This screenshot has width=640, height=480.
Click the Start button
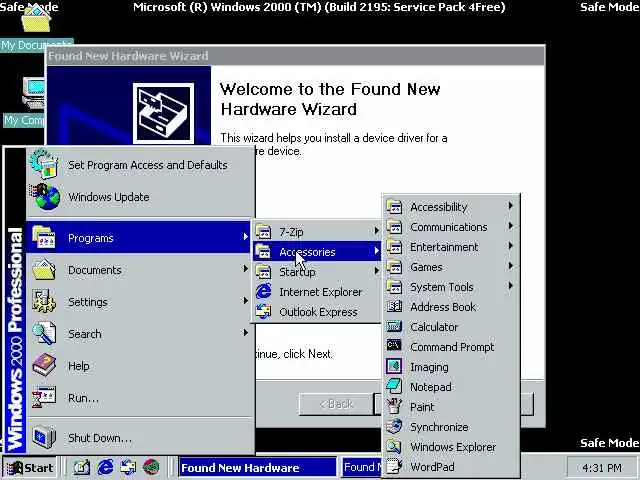coord(30,467)
